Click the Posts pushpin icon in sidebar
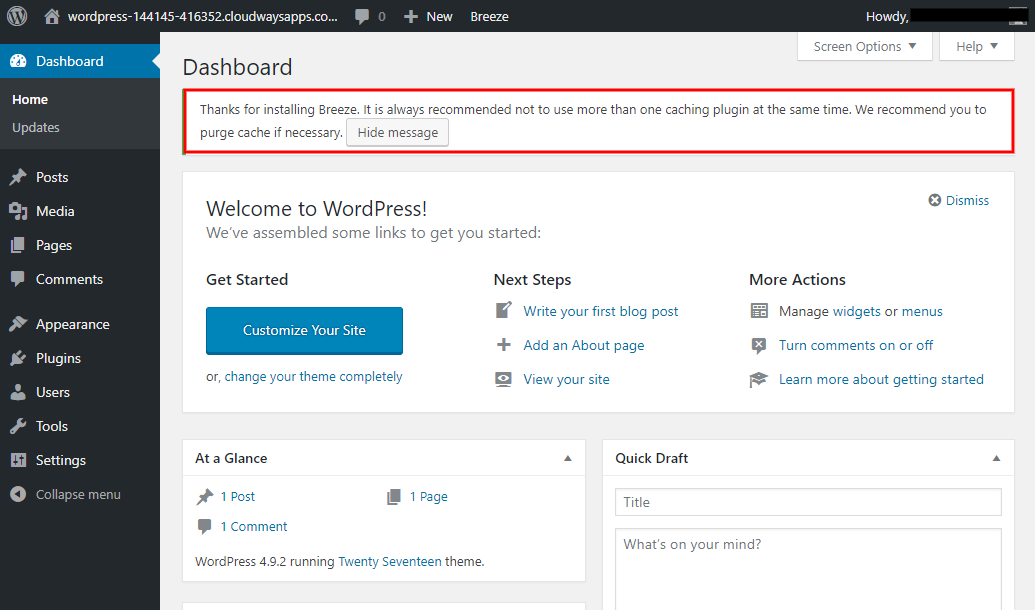 [x=18, y=177]
